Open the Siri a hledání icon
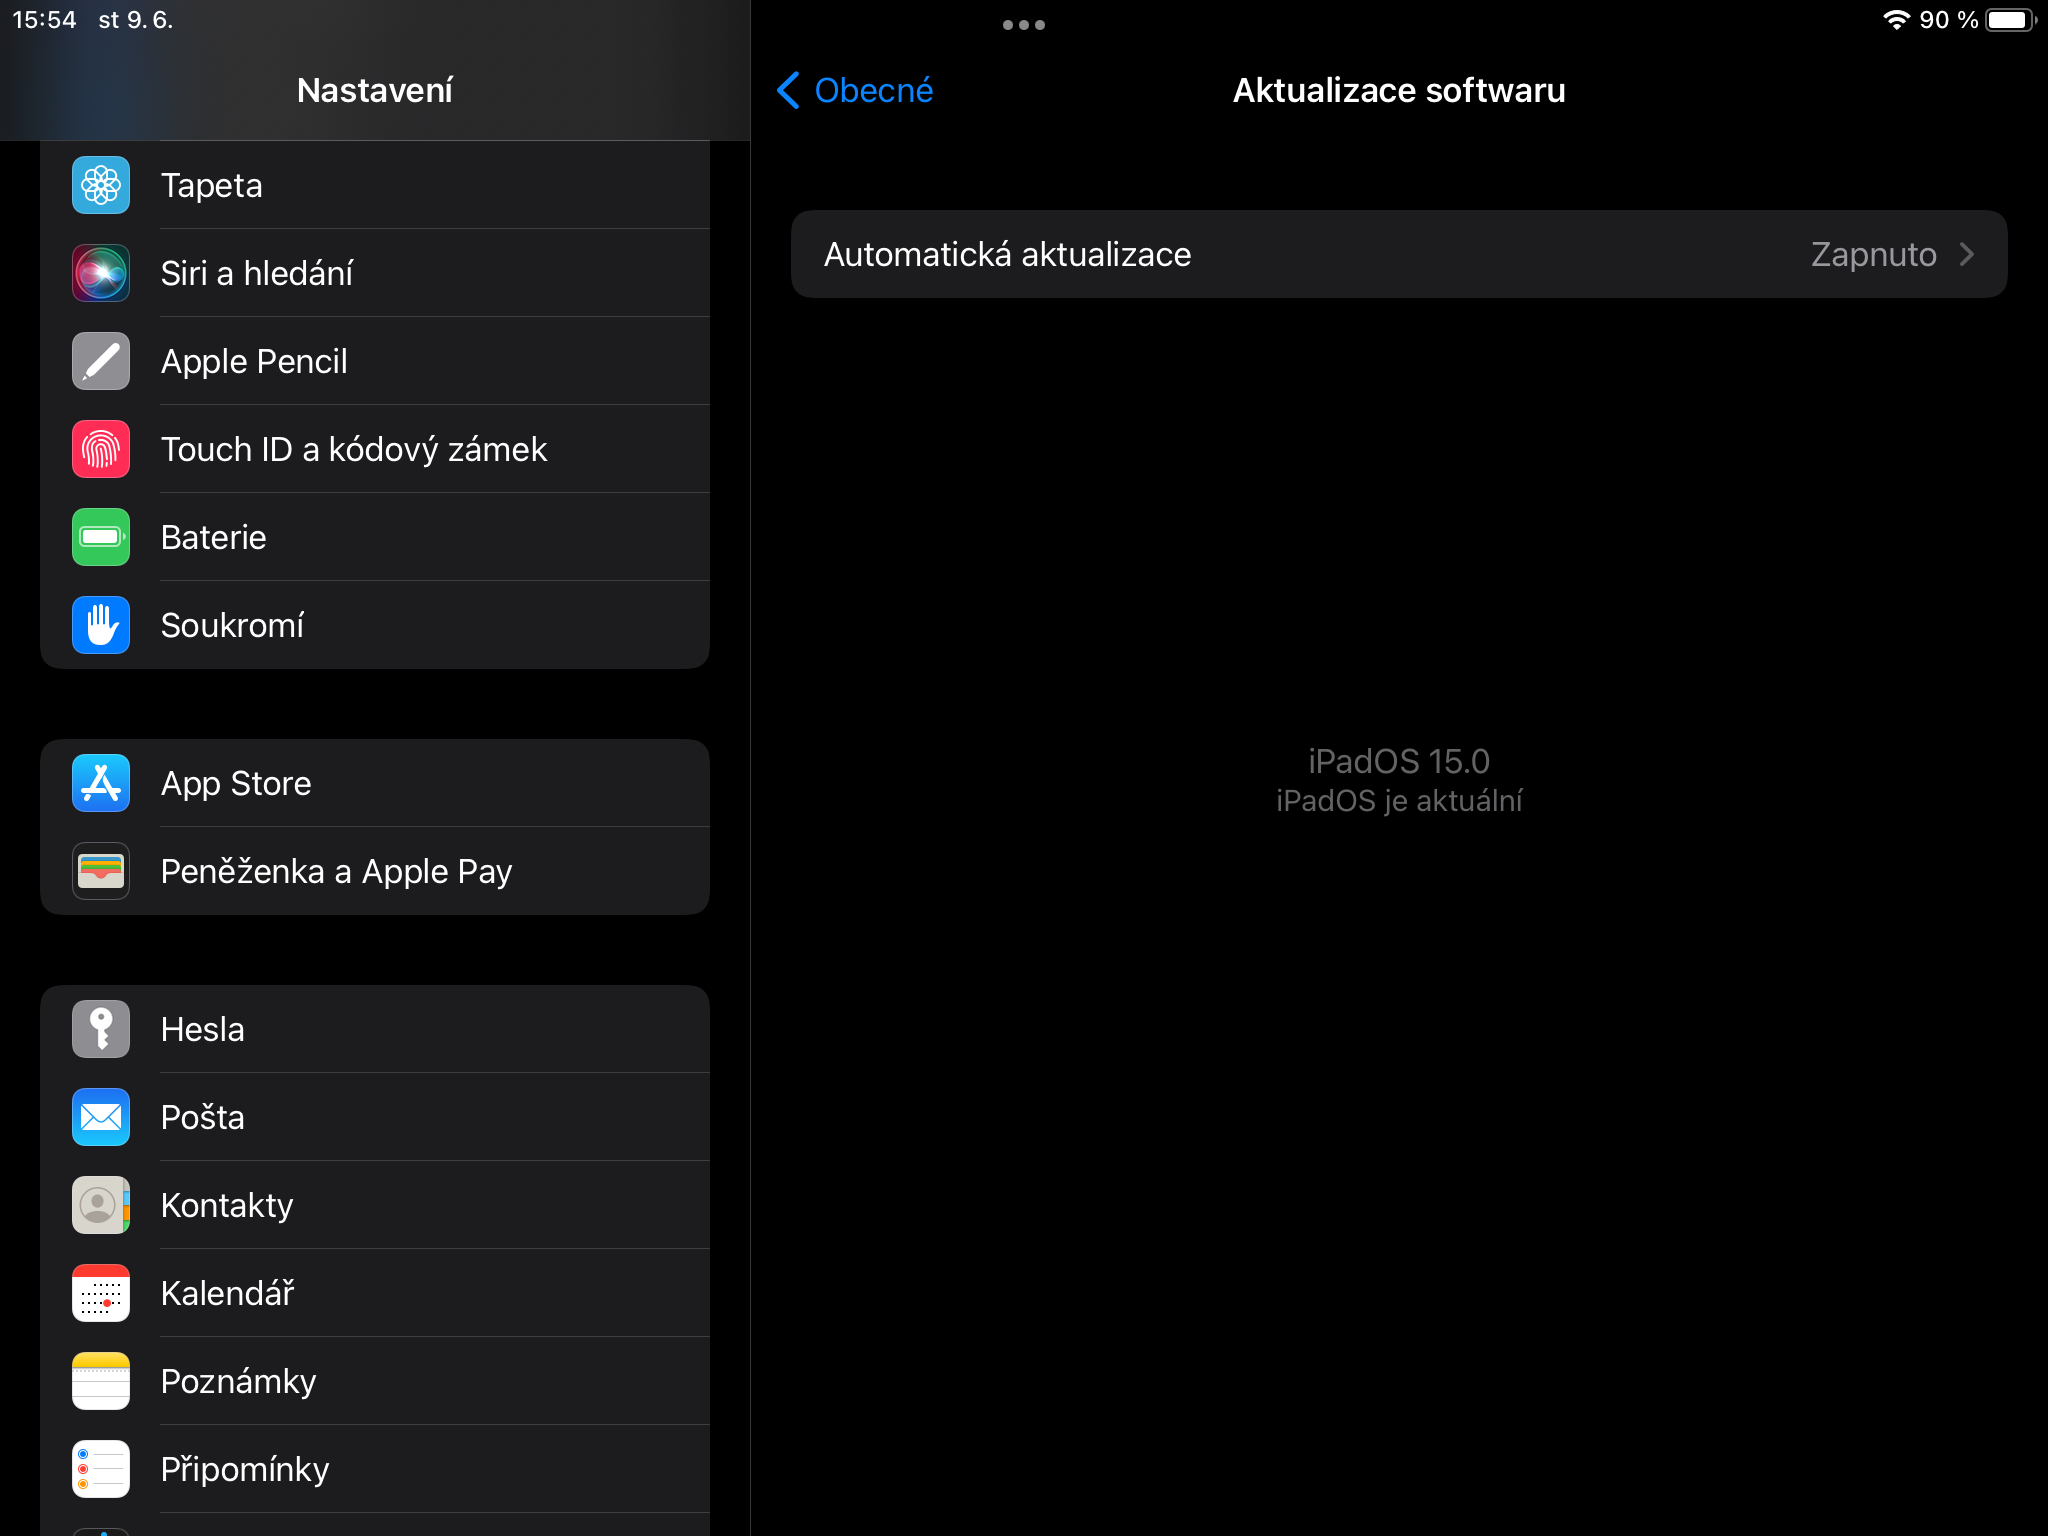This screenshot has height=1536, width=2048. click(101, 273)
